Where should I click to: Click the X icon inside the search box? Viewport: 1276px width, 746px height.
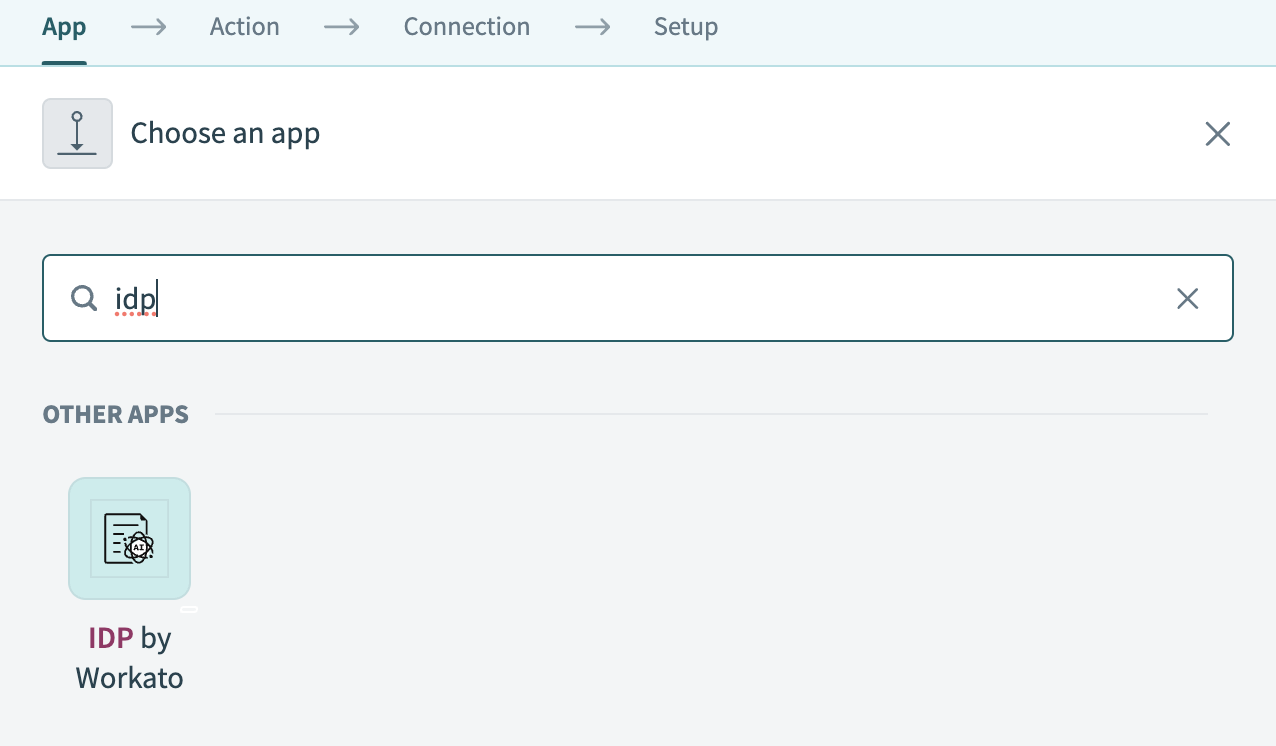[1187, 298]
